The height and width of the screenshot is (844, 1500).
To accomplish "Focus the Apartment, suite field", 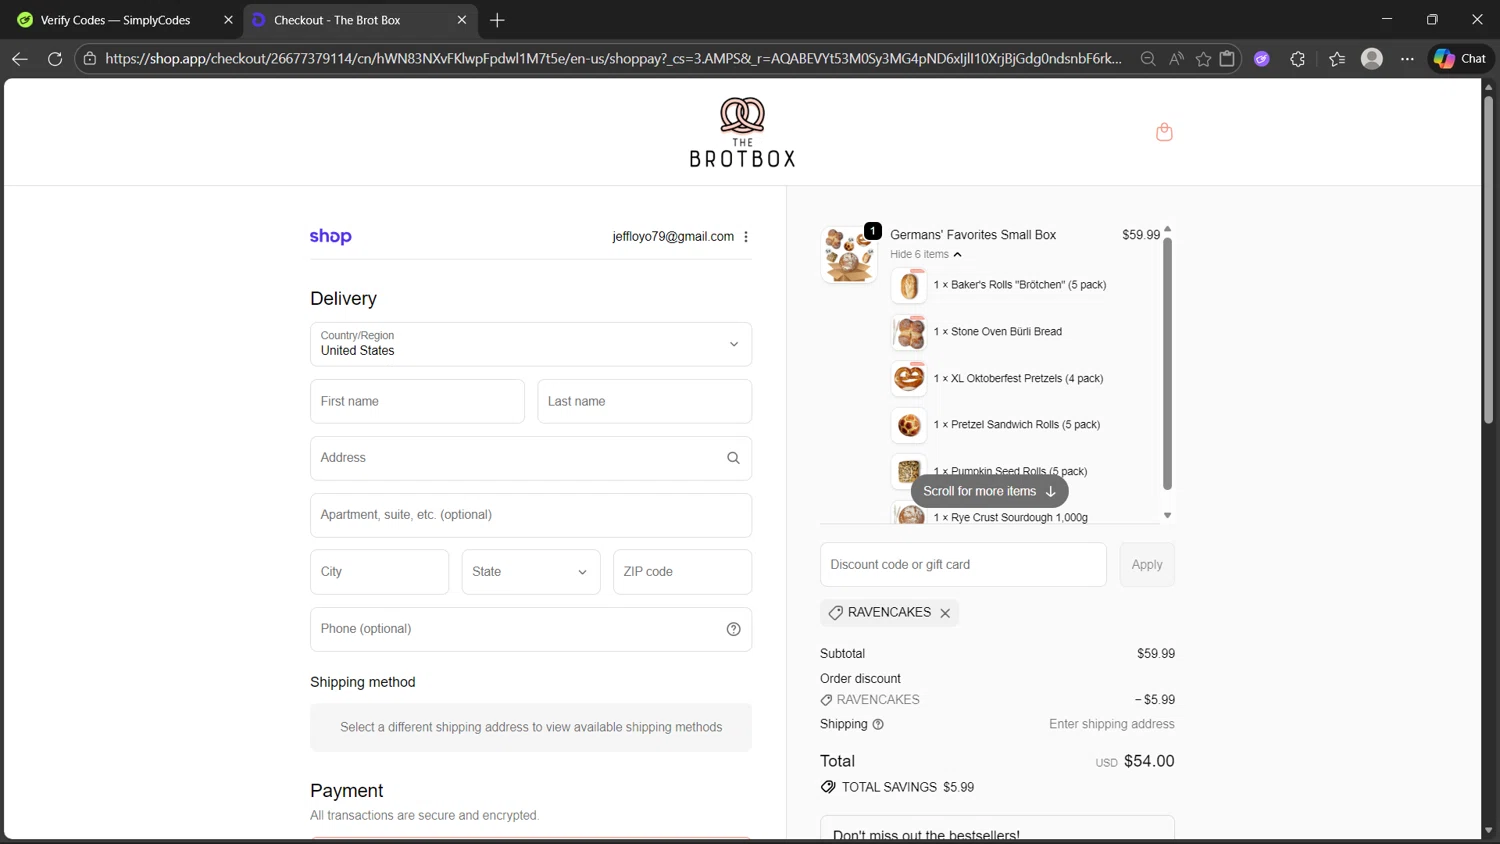I will [x=531, y=515].
